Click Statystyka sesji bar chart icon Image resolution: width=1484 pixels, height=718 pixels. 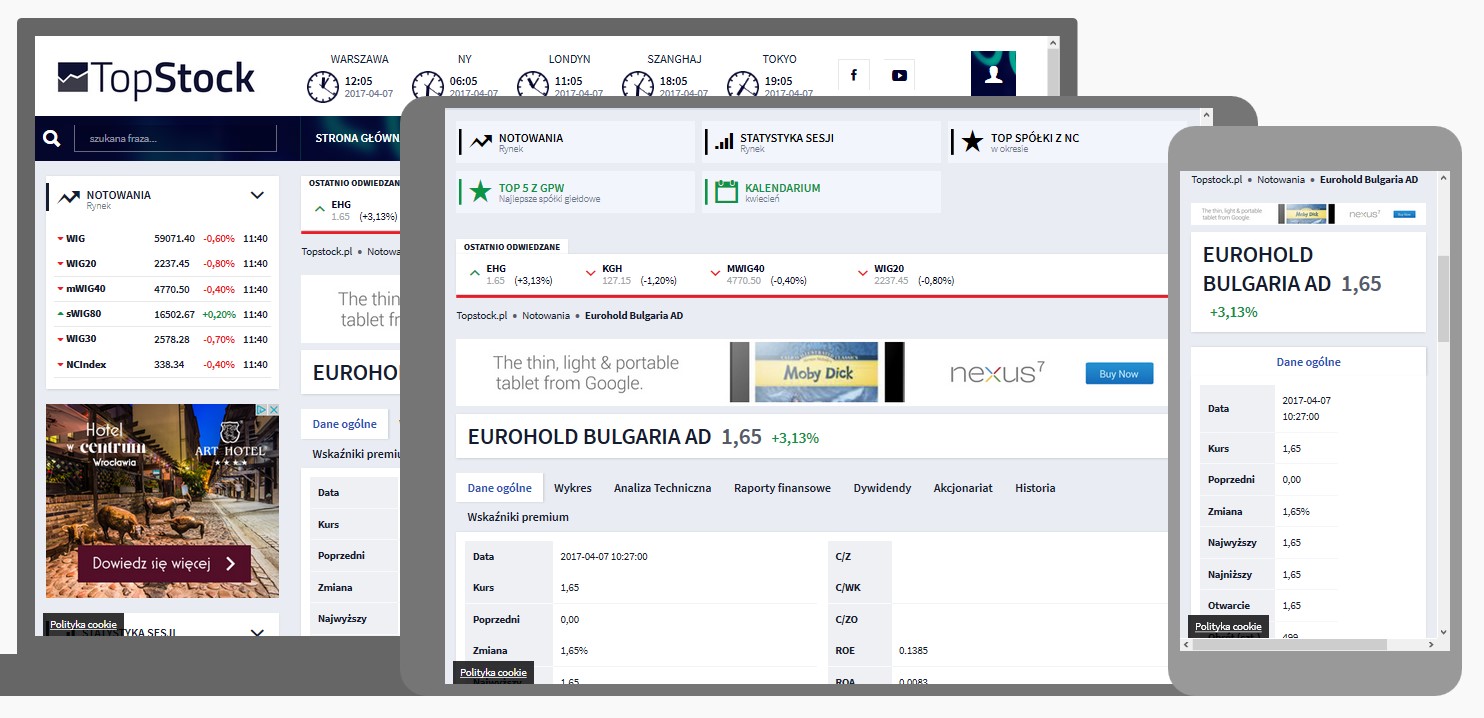coord(724,142)
